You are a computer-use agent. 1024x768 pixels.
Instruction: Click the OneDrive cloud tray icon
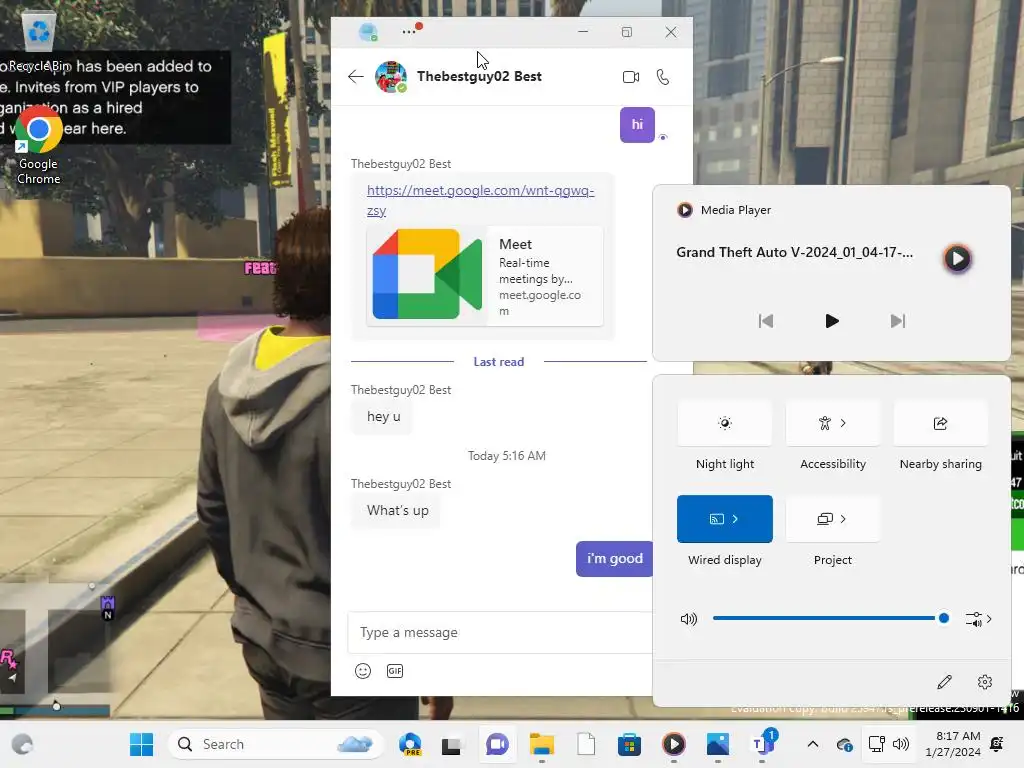click(844, 744)
